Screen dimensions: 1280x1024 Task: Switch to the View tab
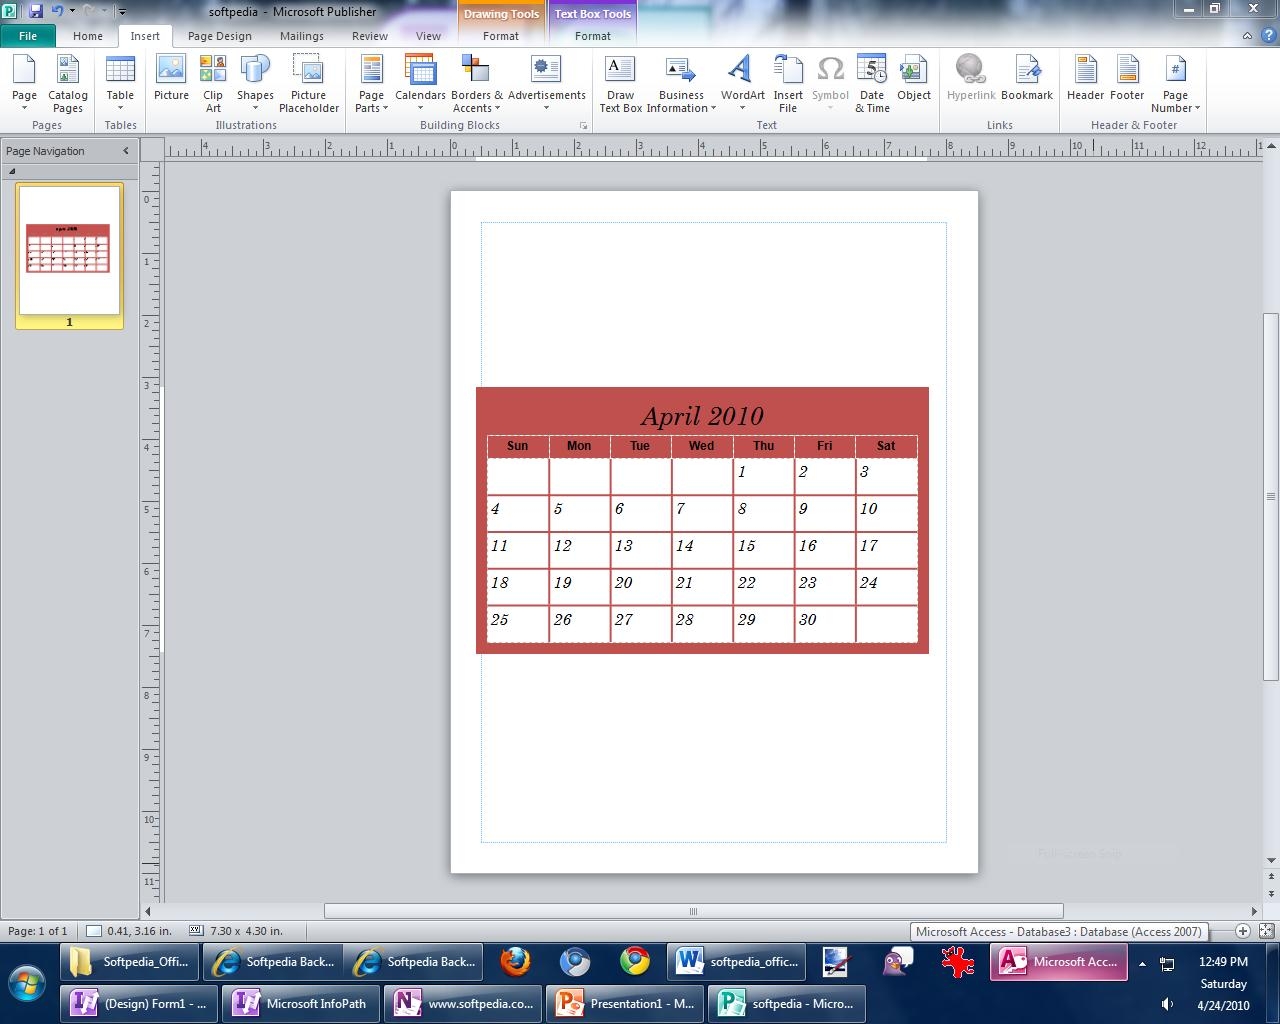(x=428, y=36)
